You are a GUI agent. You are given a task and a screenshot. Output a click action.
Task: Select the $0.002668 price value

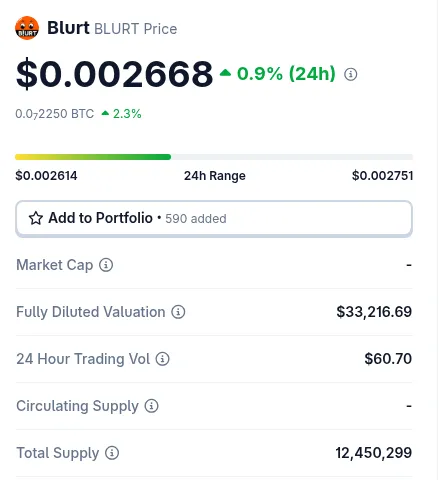tap(114, 74)
